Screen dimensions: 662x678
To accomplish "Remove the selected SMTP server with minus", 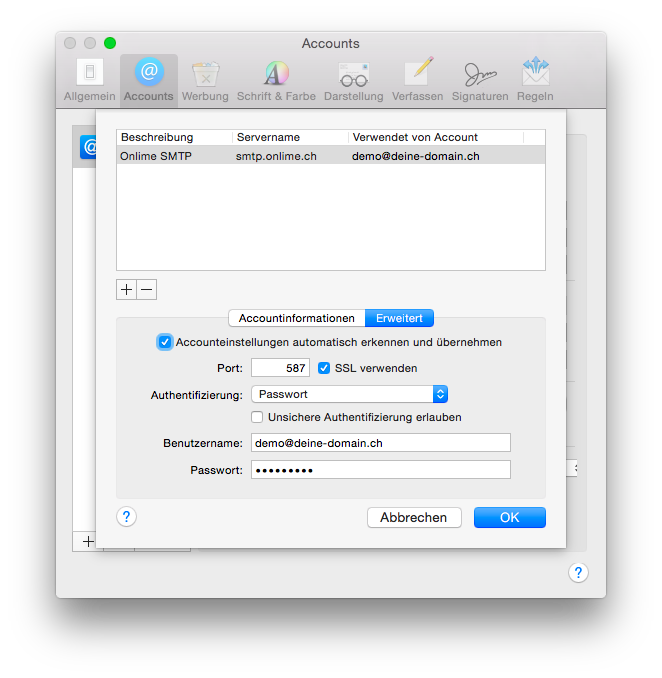I will pyautogui.click(x=147, y=289).
